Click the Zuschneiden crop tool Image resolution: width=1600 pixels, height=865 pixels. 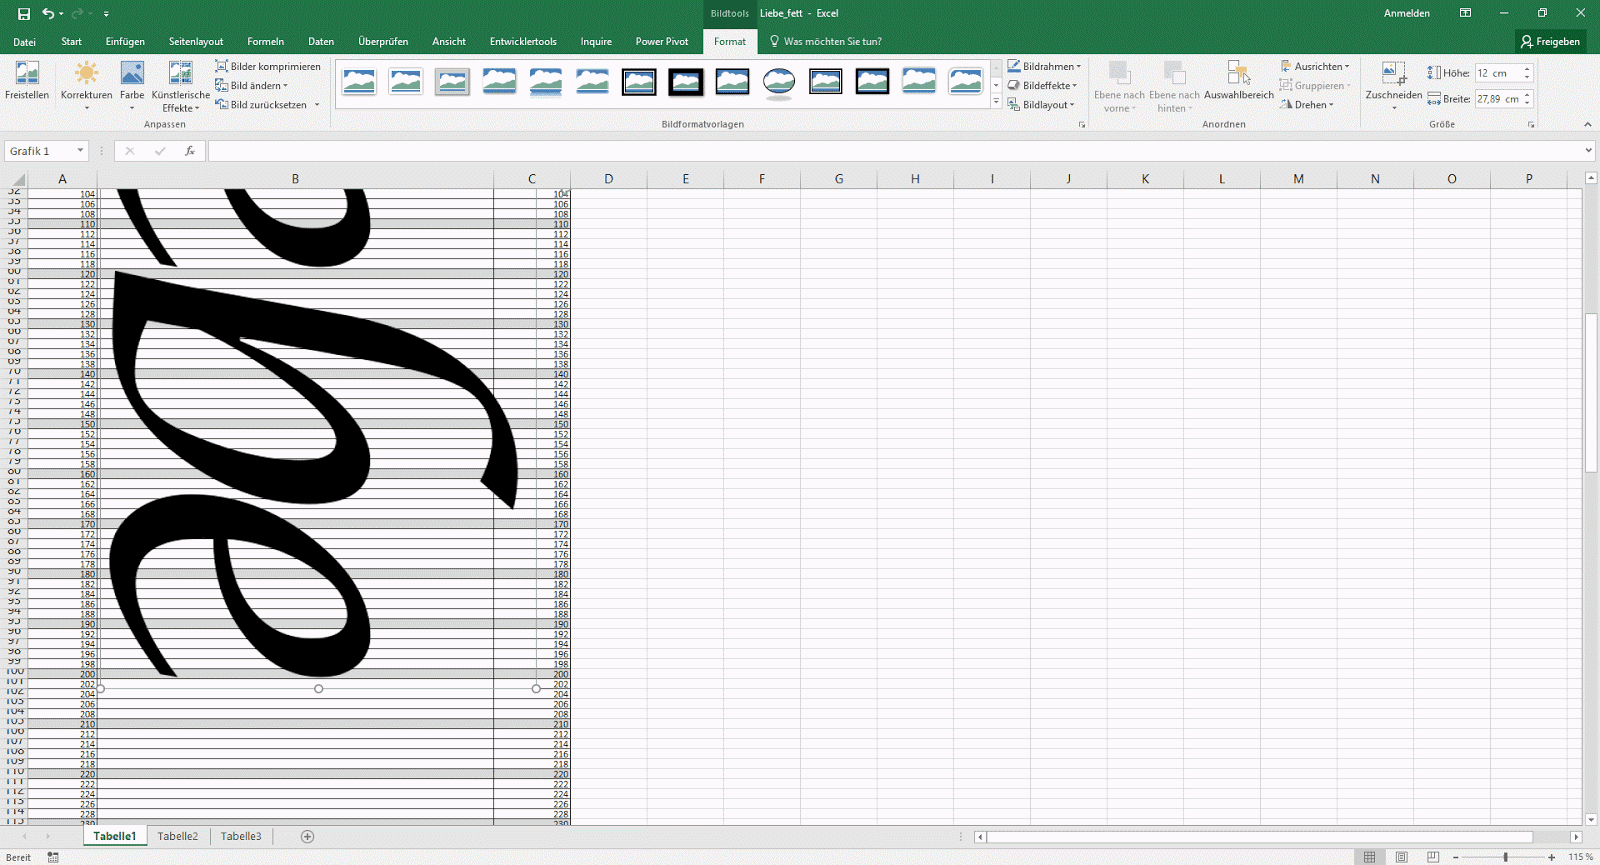[x=1394, y=86]
